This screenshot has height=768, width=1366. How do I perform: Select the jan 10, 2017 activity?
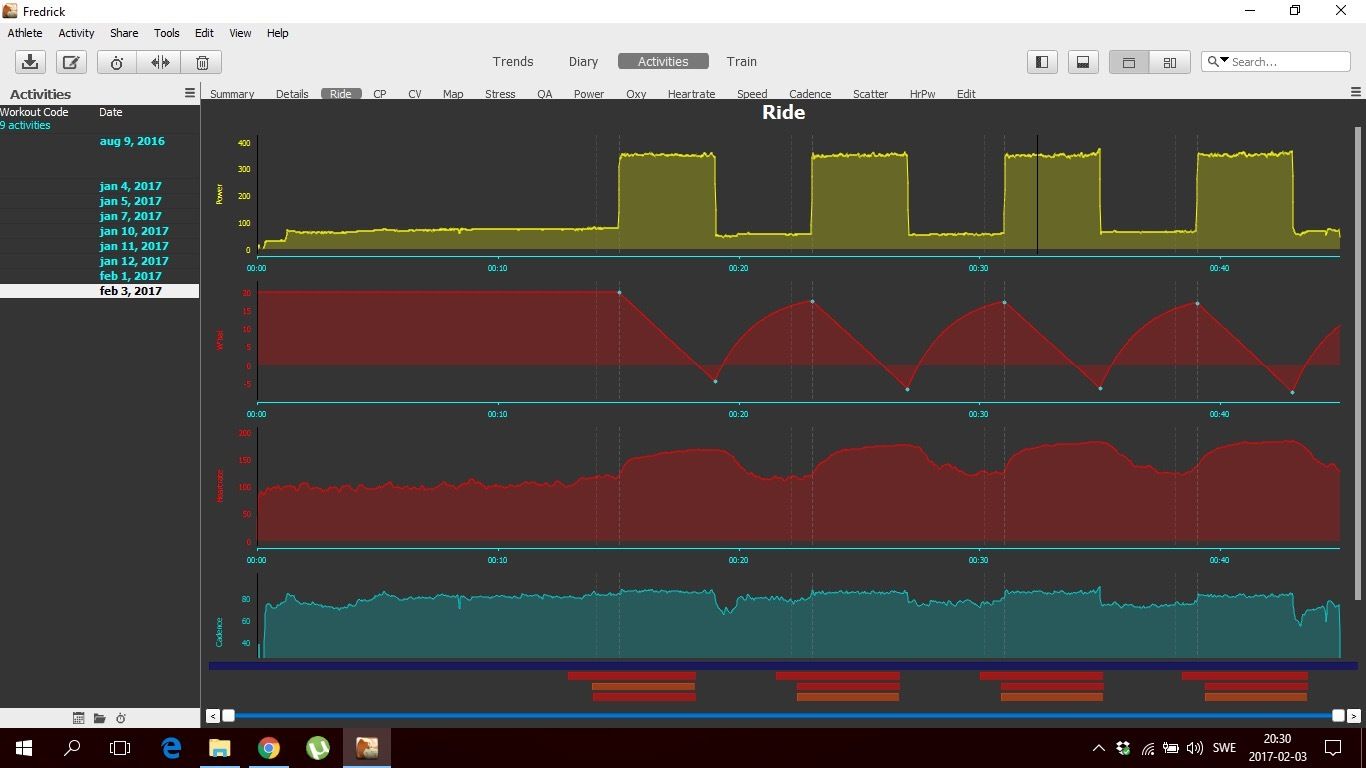click(x=134, y=231)
